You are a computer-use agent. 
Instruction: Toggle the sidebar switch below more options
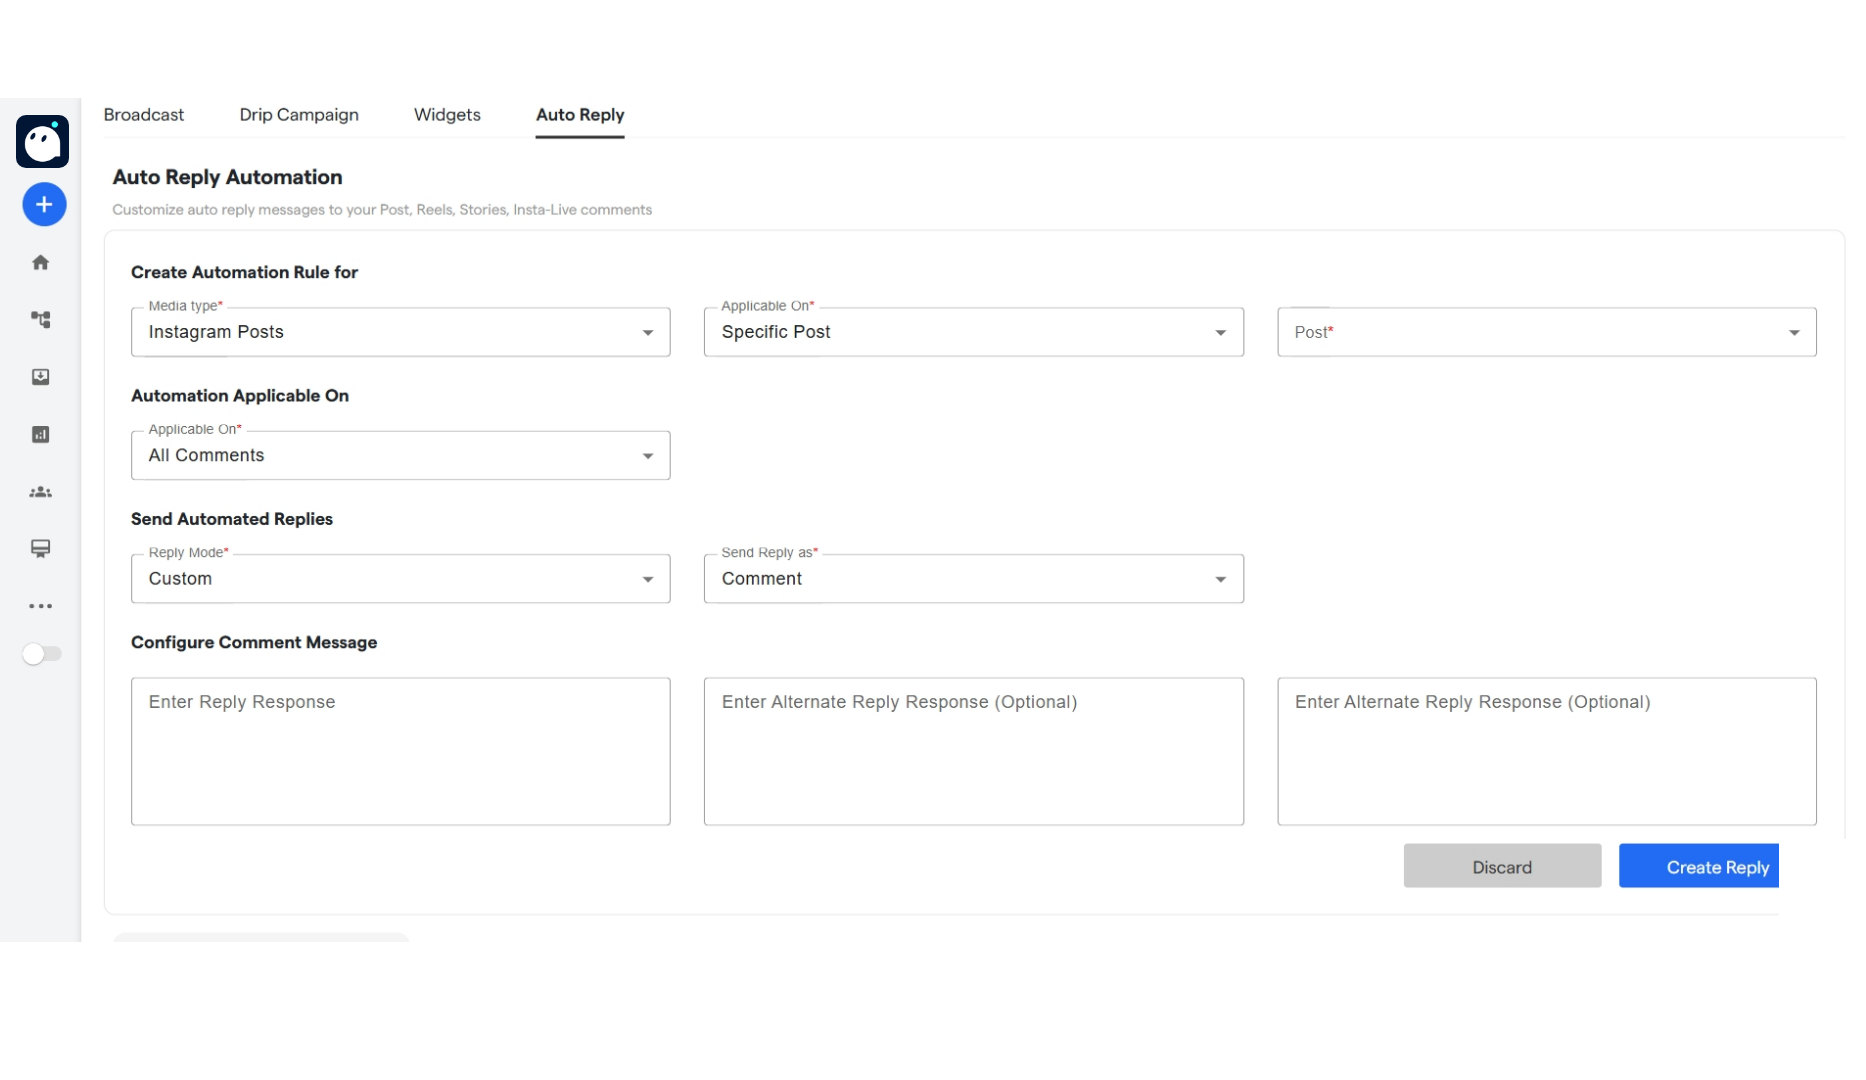click(42, 654)
